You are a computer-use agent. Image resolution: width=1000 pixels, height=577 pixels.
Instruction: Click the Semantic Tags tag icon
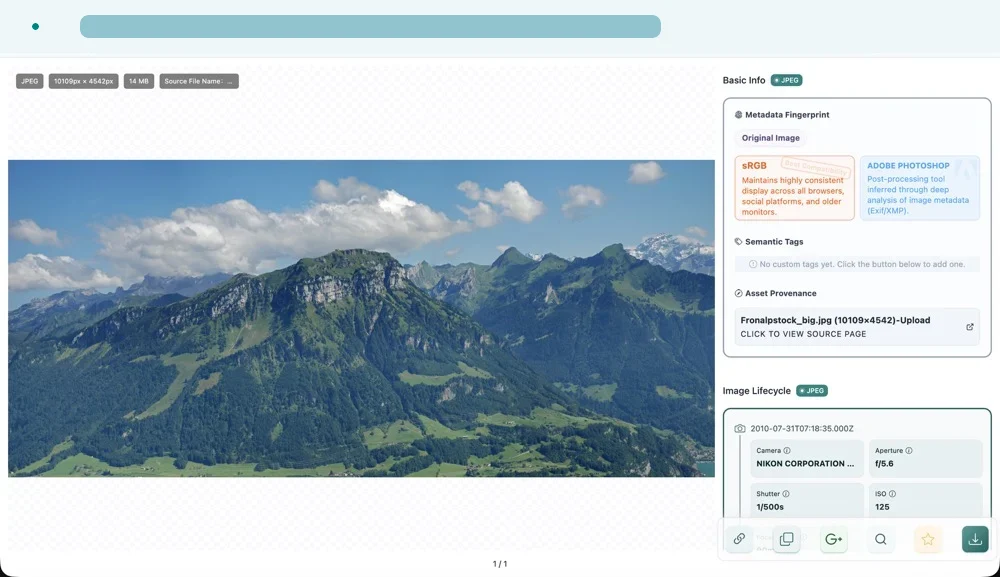coord(739,242)
